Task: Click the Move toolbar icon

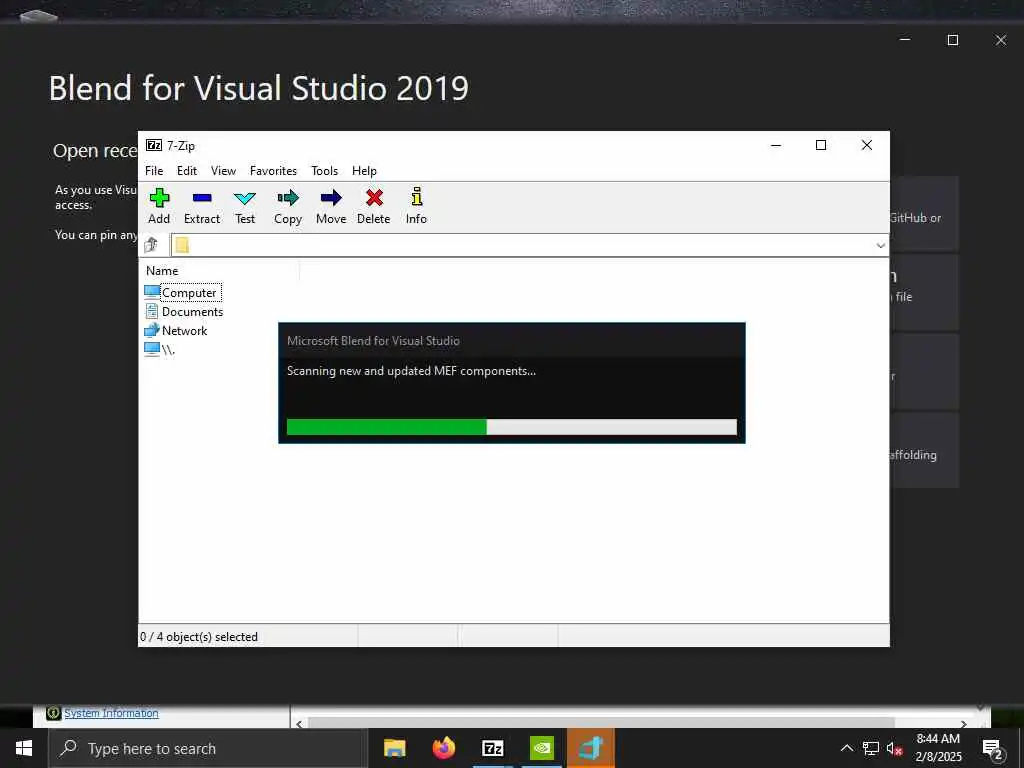Action: click(x=331, y=206)
